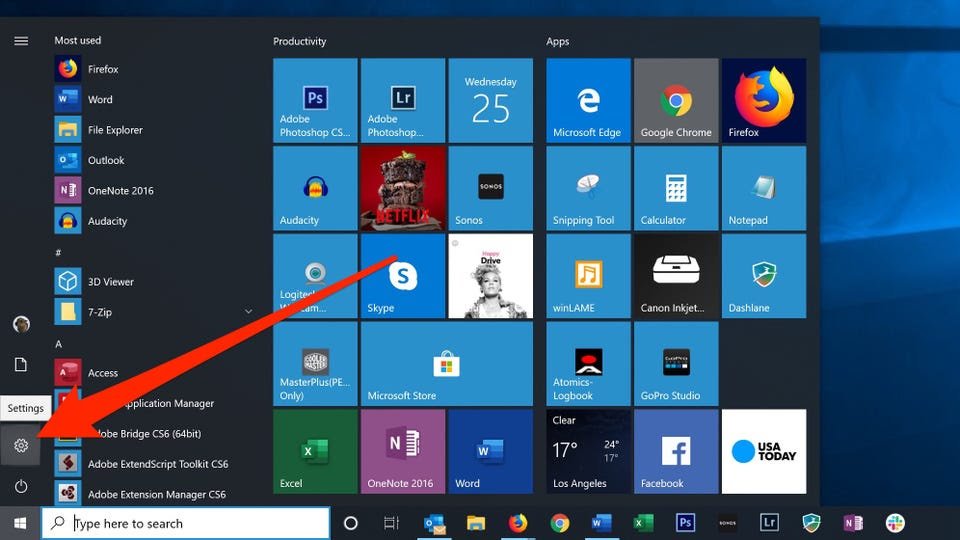Launch Firefox from Most used list
This screenshot has height=540, width=960.
pos(153,69)
